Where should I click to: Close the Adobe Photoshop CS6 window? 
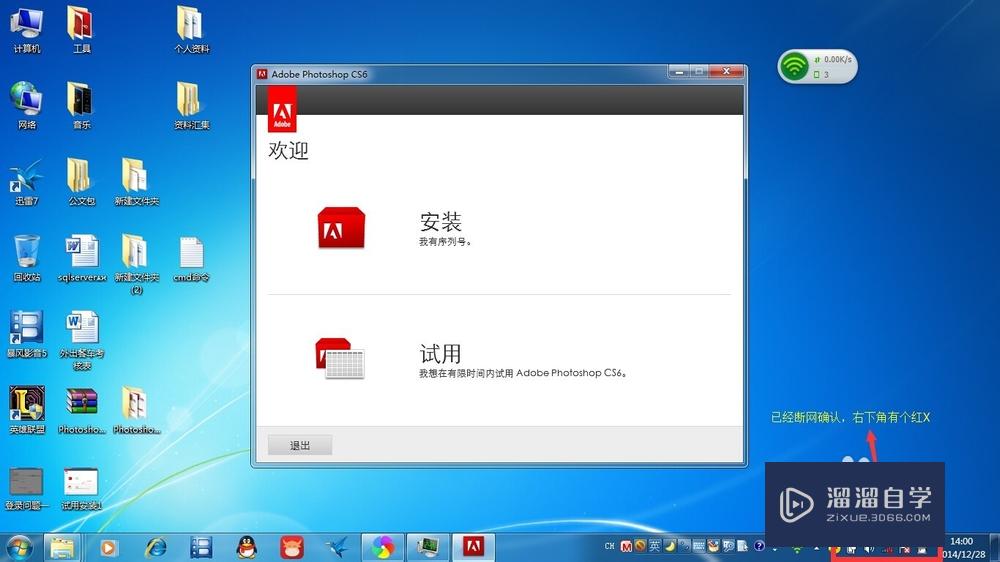click(726, 71)
